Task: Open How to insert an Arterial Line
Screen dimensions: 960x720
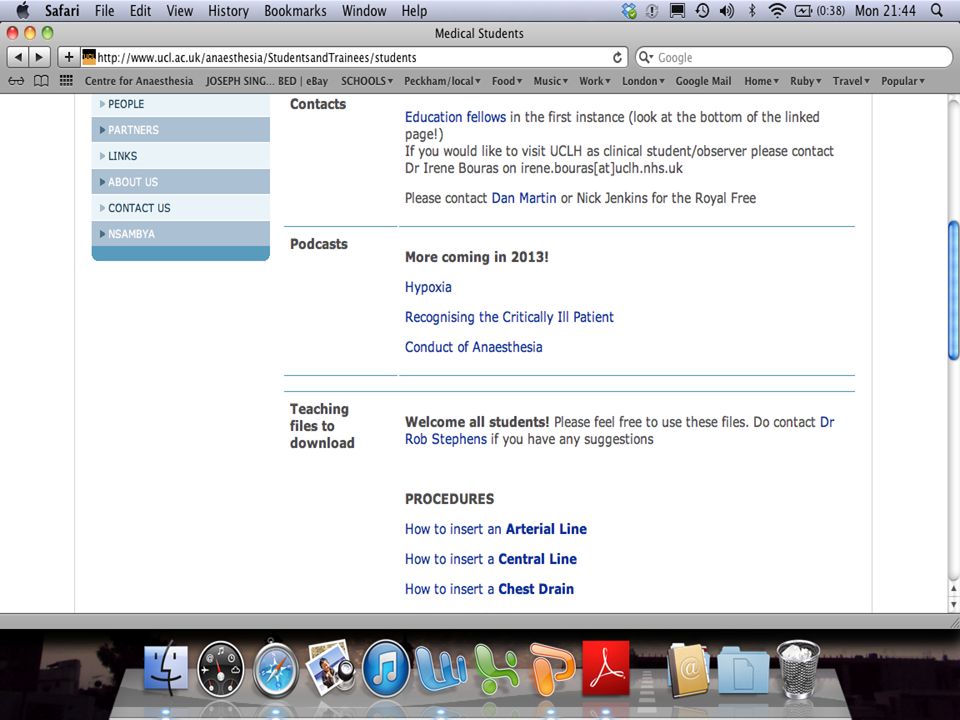Action: (495, 529)
